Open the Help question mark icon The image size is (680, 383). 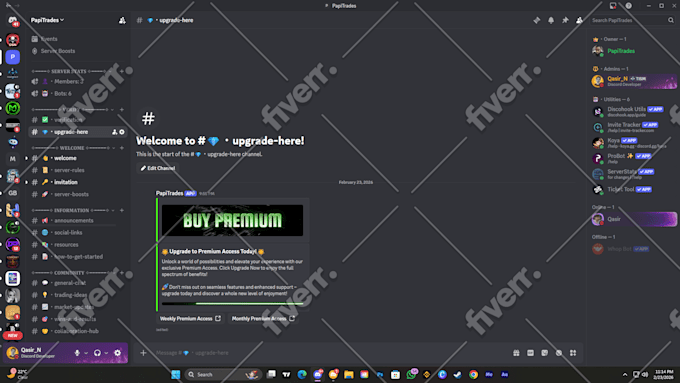[x=628, y=6]
